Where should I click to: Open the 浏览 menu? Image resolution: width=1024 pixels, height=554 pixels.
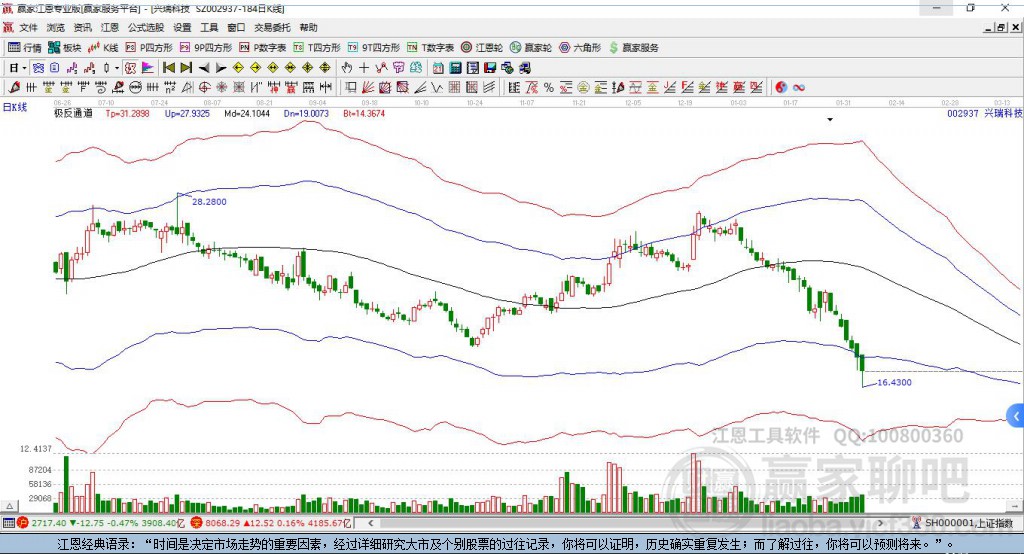pyautogui.click(x=56, y=27)
